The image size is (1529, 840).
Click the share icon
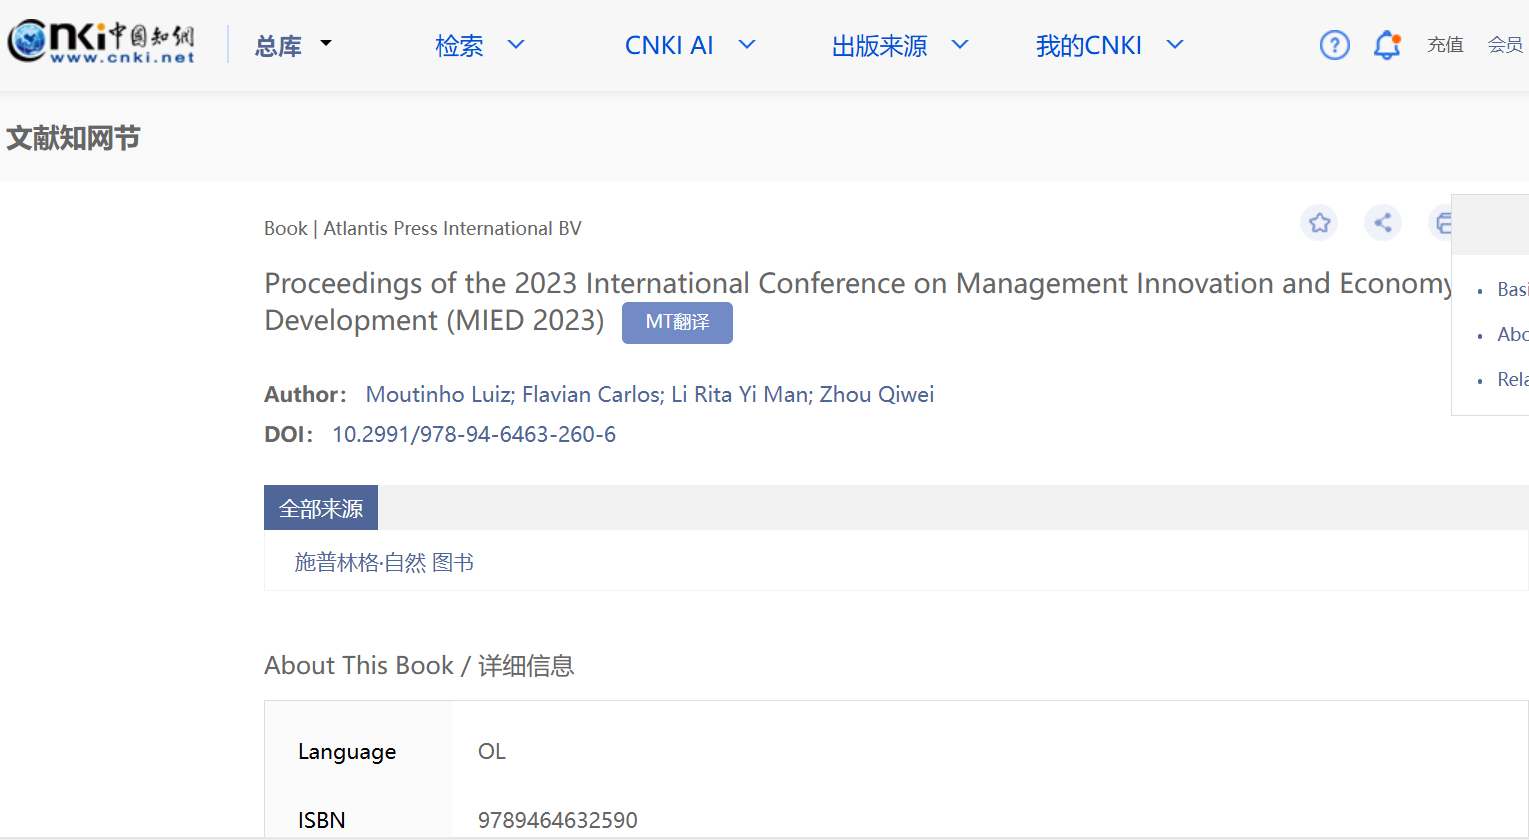(1383, 223)
